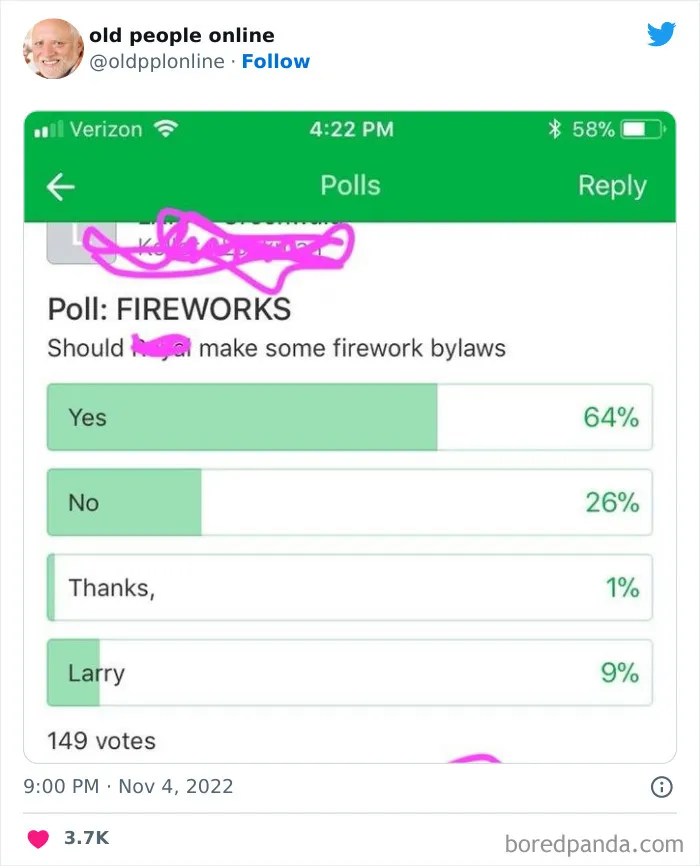Image resolution: width=700 pixels, height=866 pixels.
Task: Click the Polls header title
Action: [x=350, y=186]
